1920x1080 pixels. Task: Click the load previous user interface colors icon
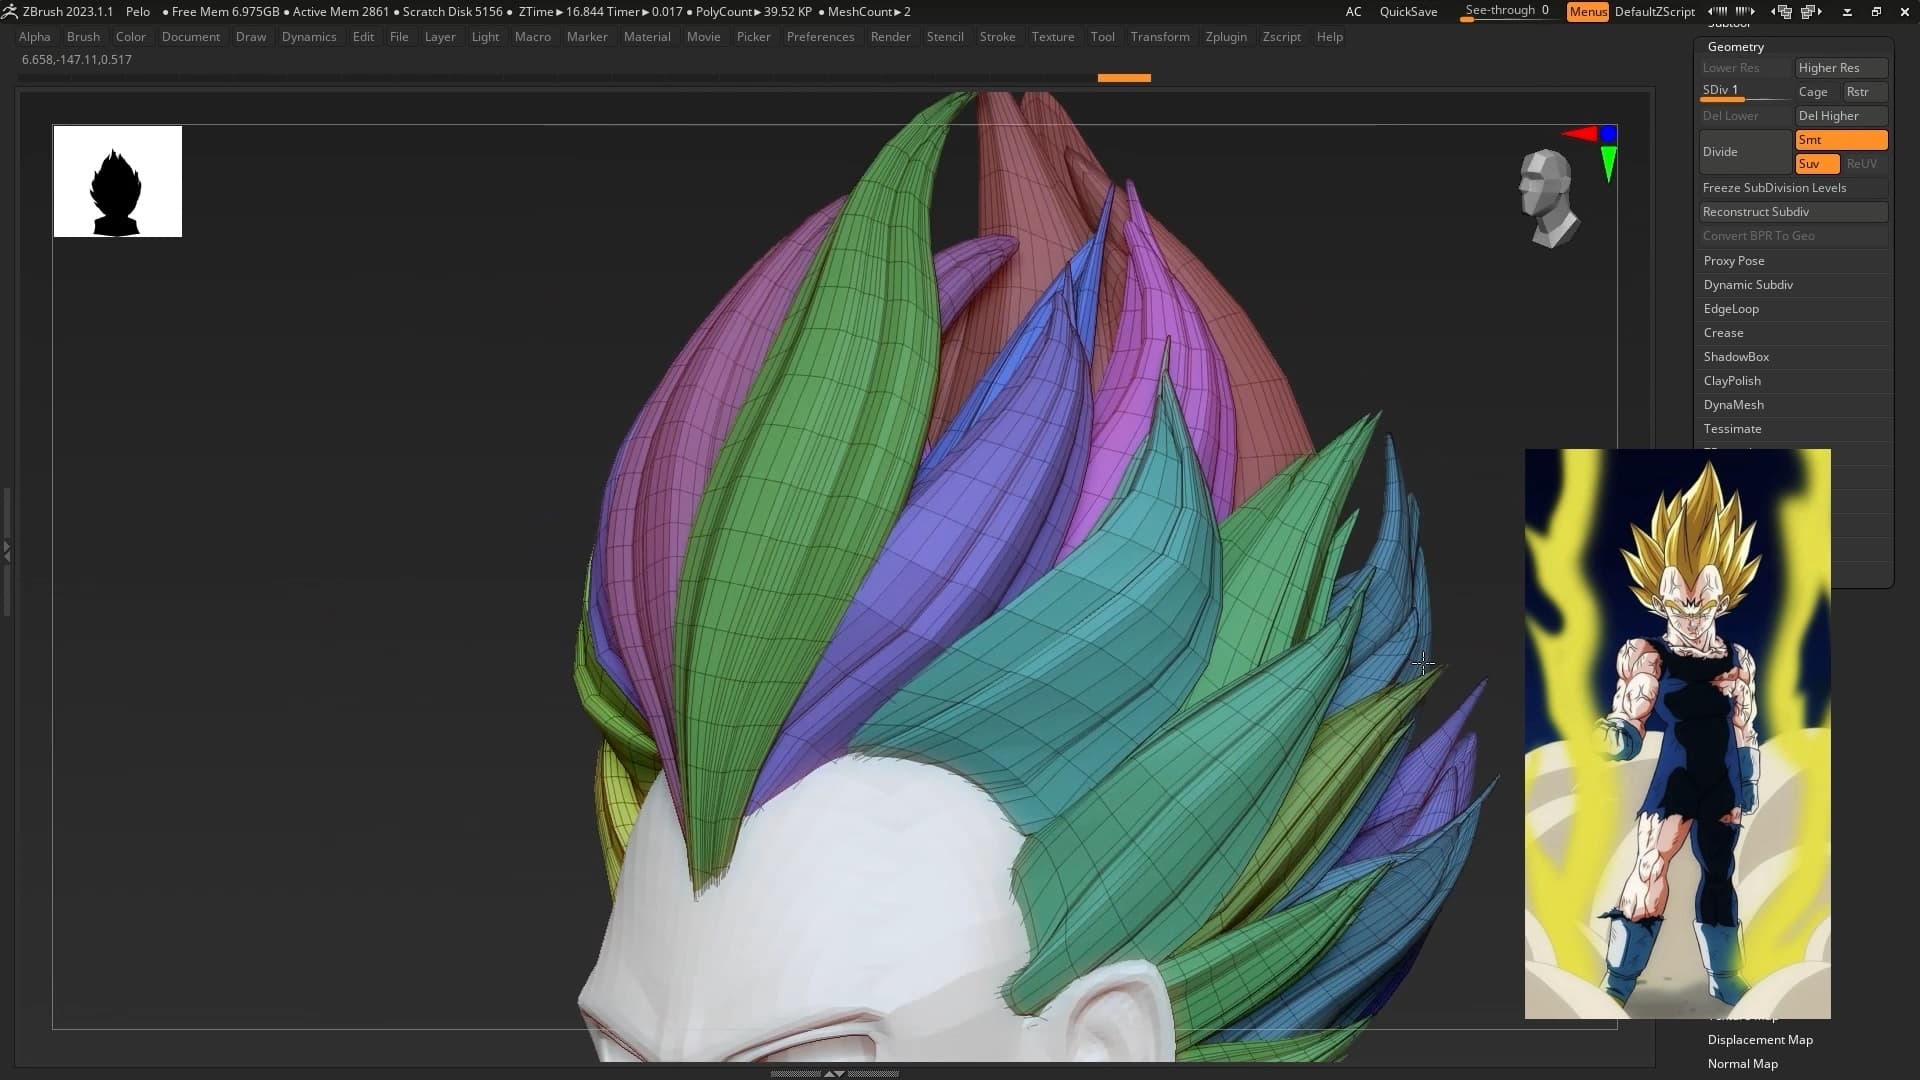(1782, 11)
